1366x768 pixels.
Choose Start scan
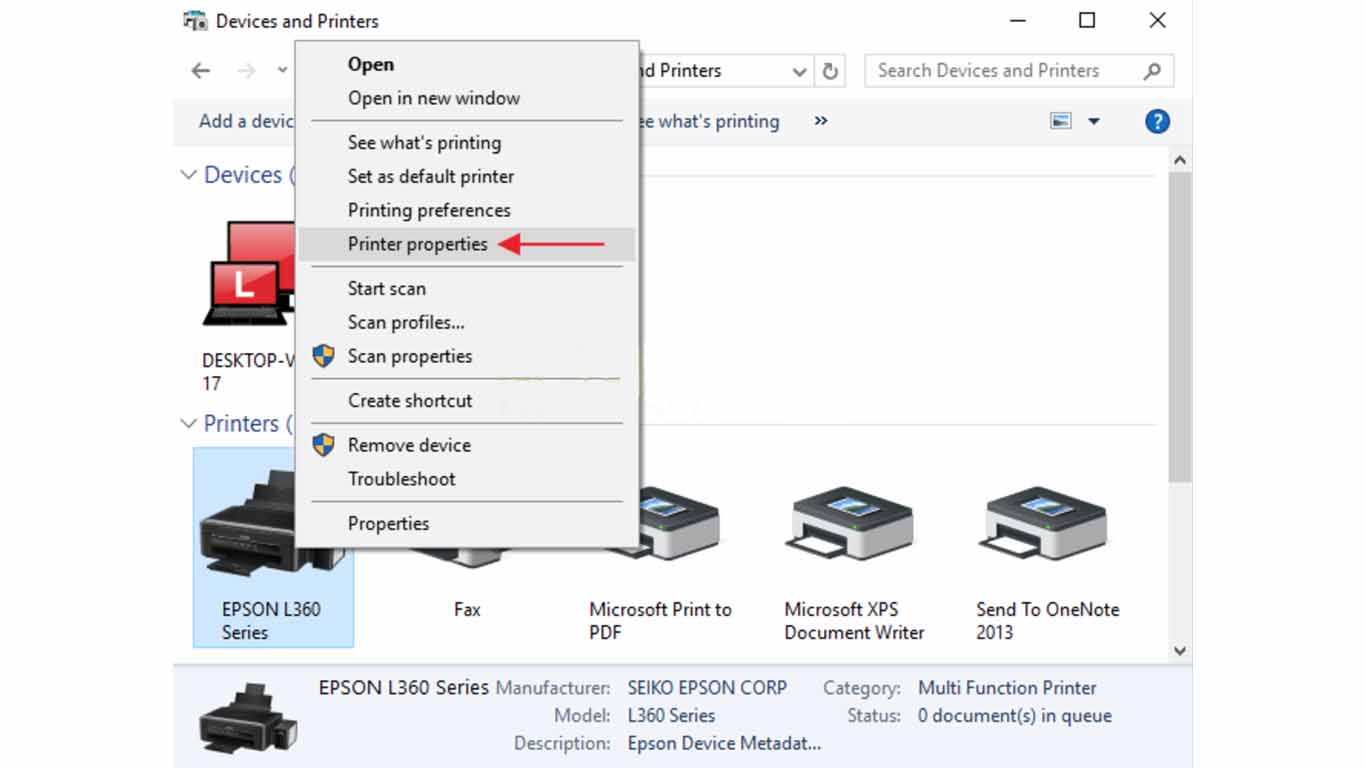tap(466, 288)
